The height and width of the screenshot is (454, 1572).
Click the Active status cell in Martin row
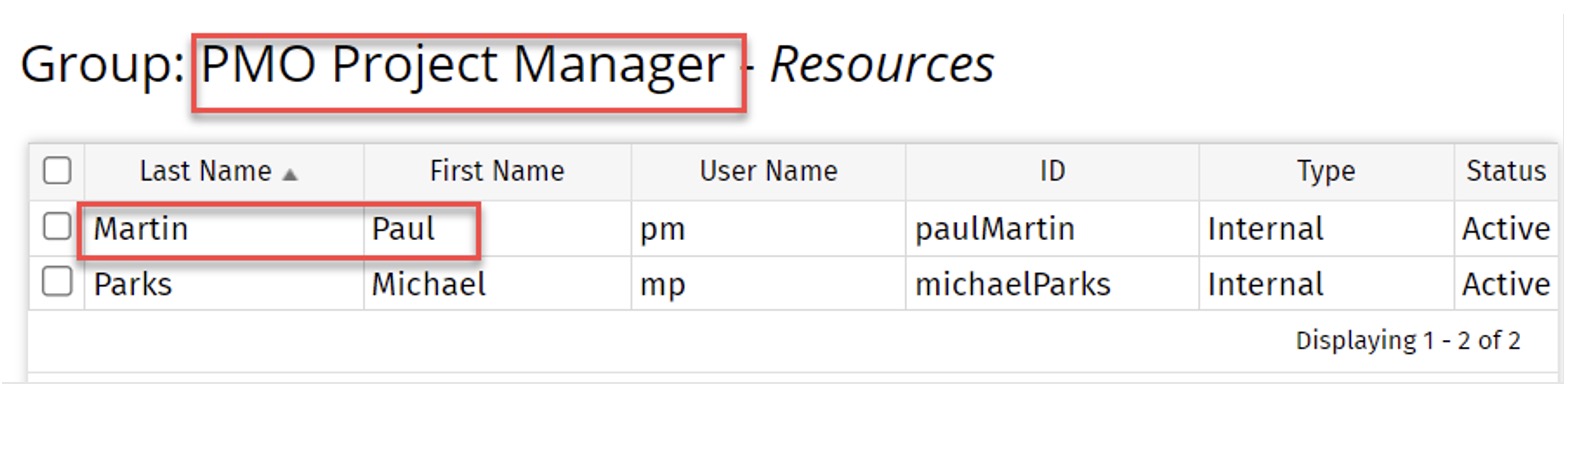(1506, 229)
